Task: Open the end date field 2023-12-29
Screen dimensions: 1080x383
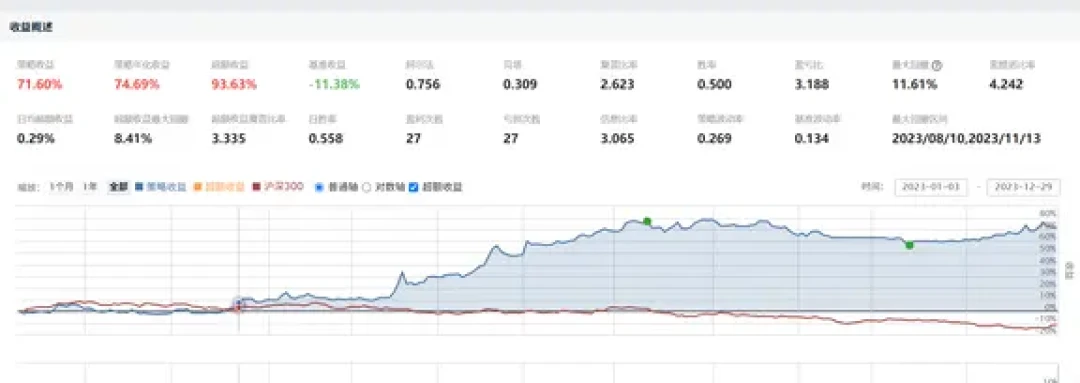Action: pos(1023,187)
